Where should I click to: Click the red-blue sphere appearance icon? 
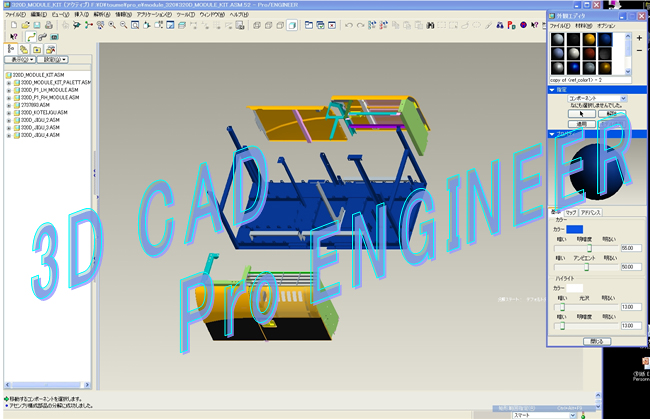tap(523, 25)
